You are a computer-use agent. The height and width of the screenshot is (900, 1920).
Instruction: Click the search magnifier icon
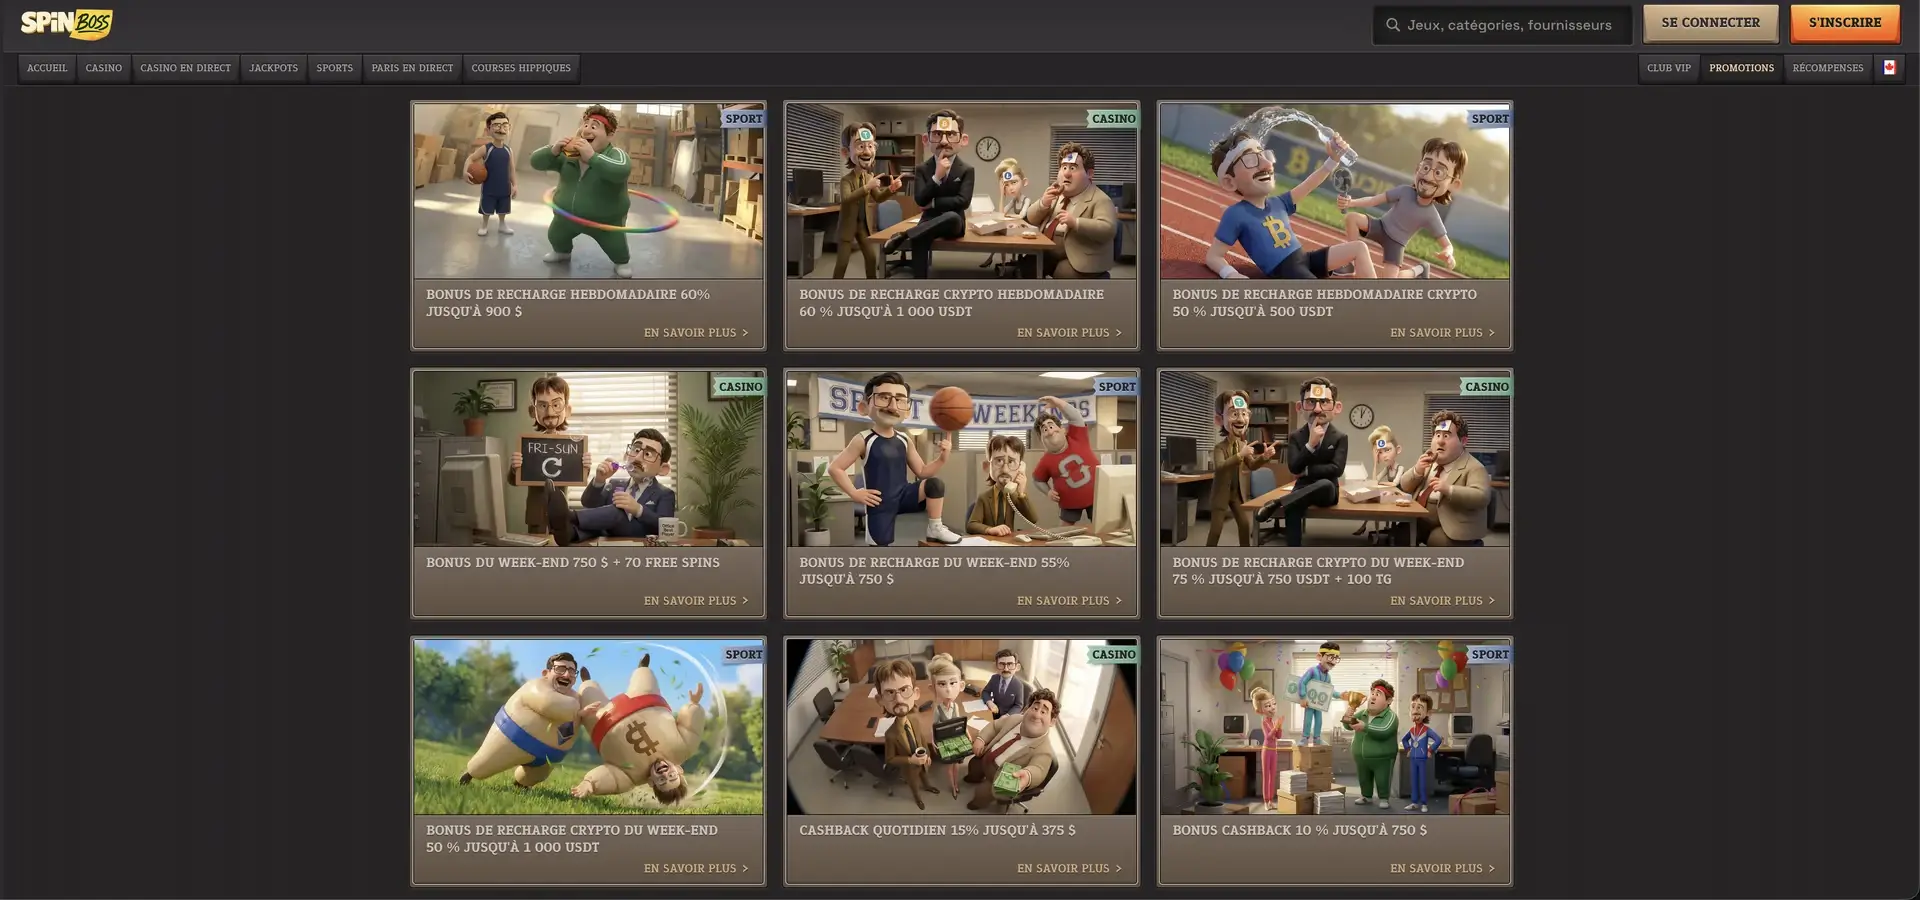coord(1392,25)
